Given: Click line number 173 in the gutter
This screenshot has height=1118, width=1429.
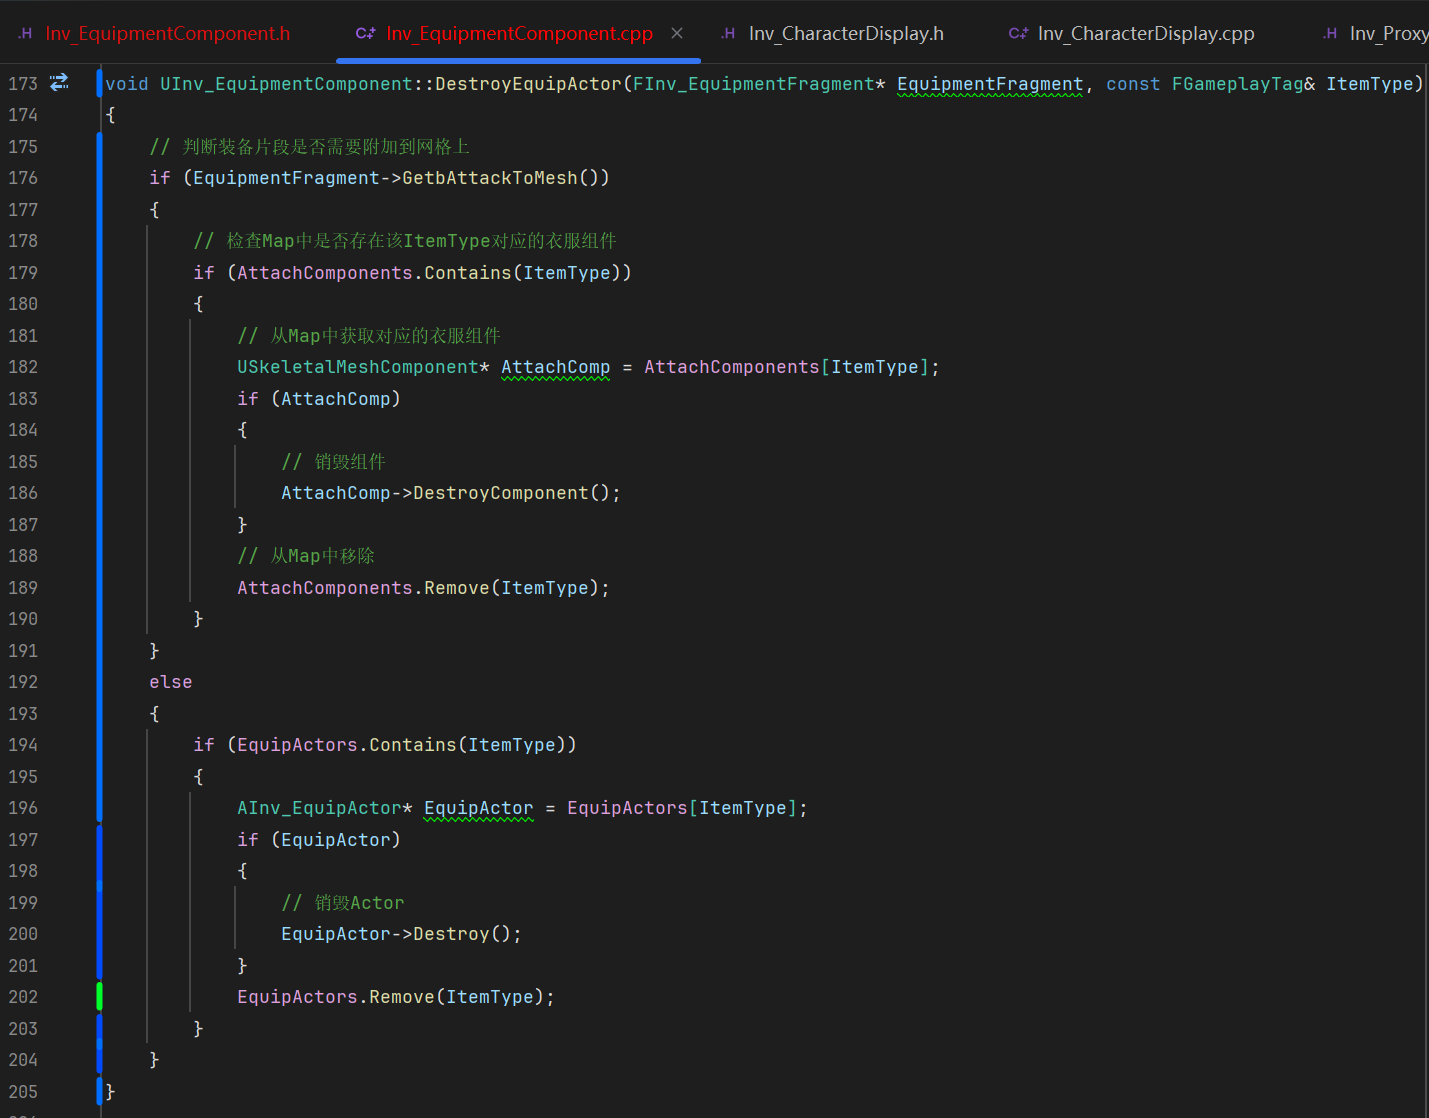Looking at the screenshot, I should coord(23,84).
